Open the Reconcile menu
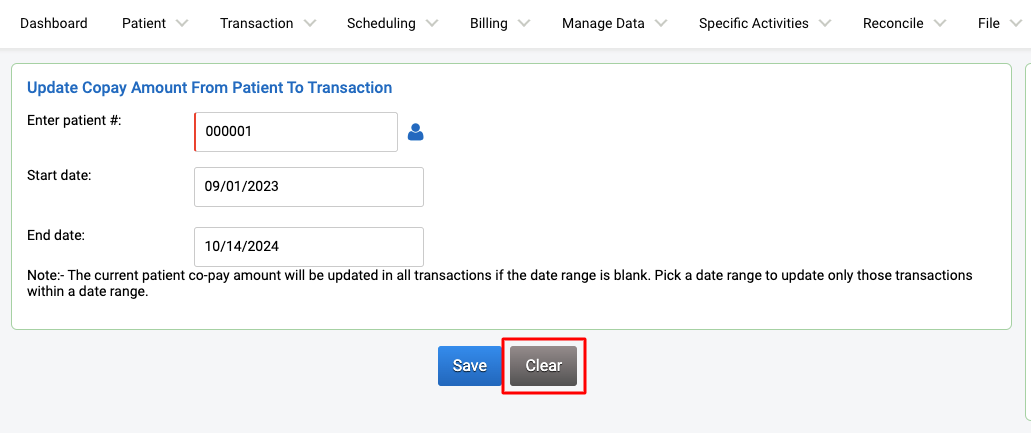Viewport: 1031px width, 433px height. pyautogui.click(x=893, y=24)
